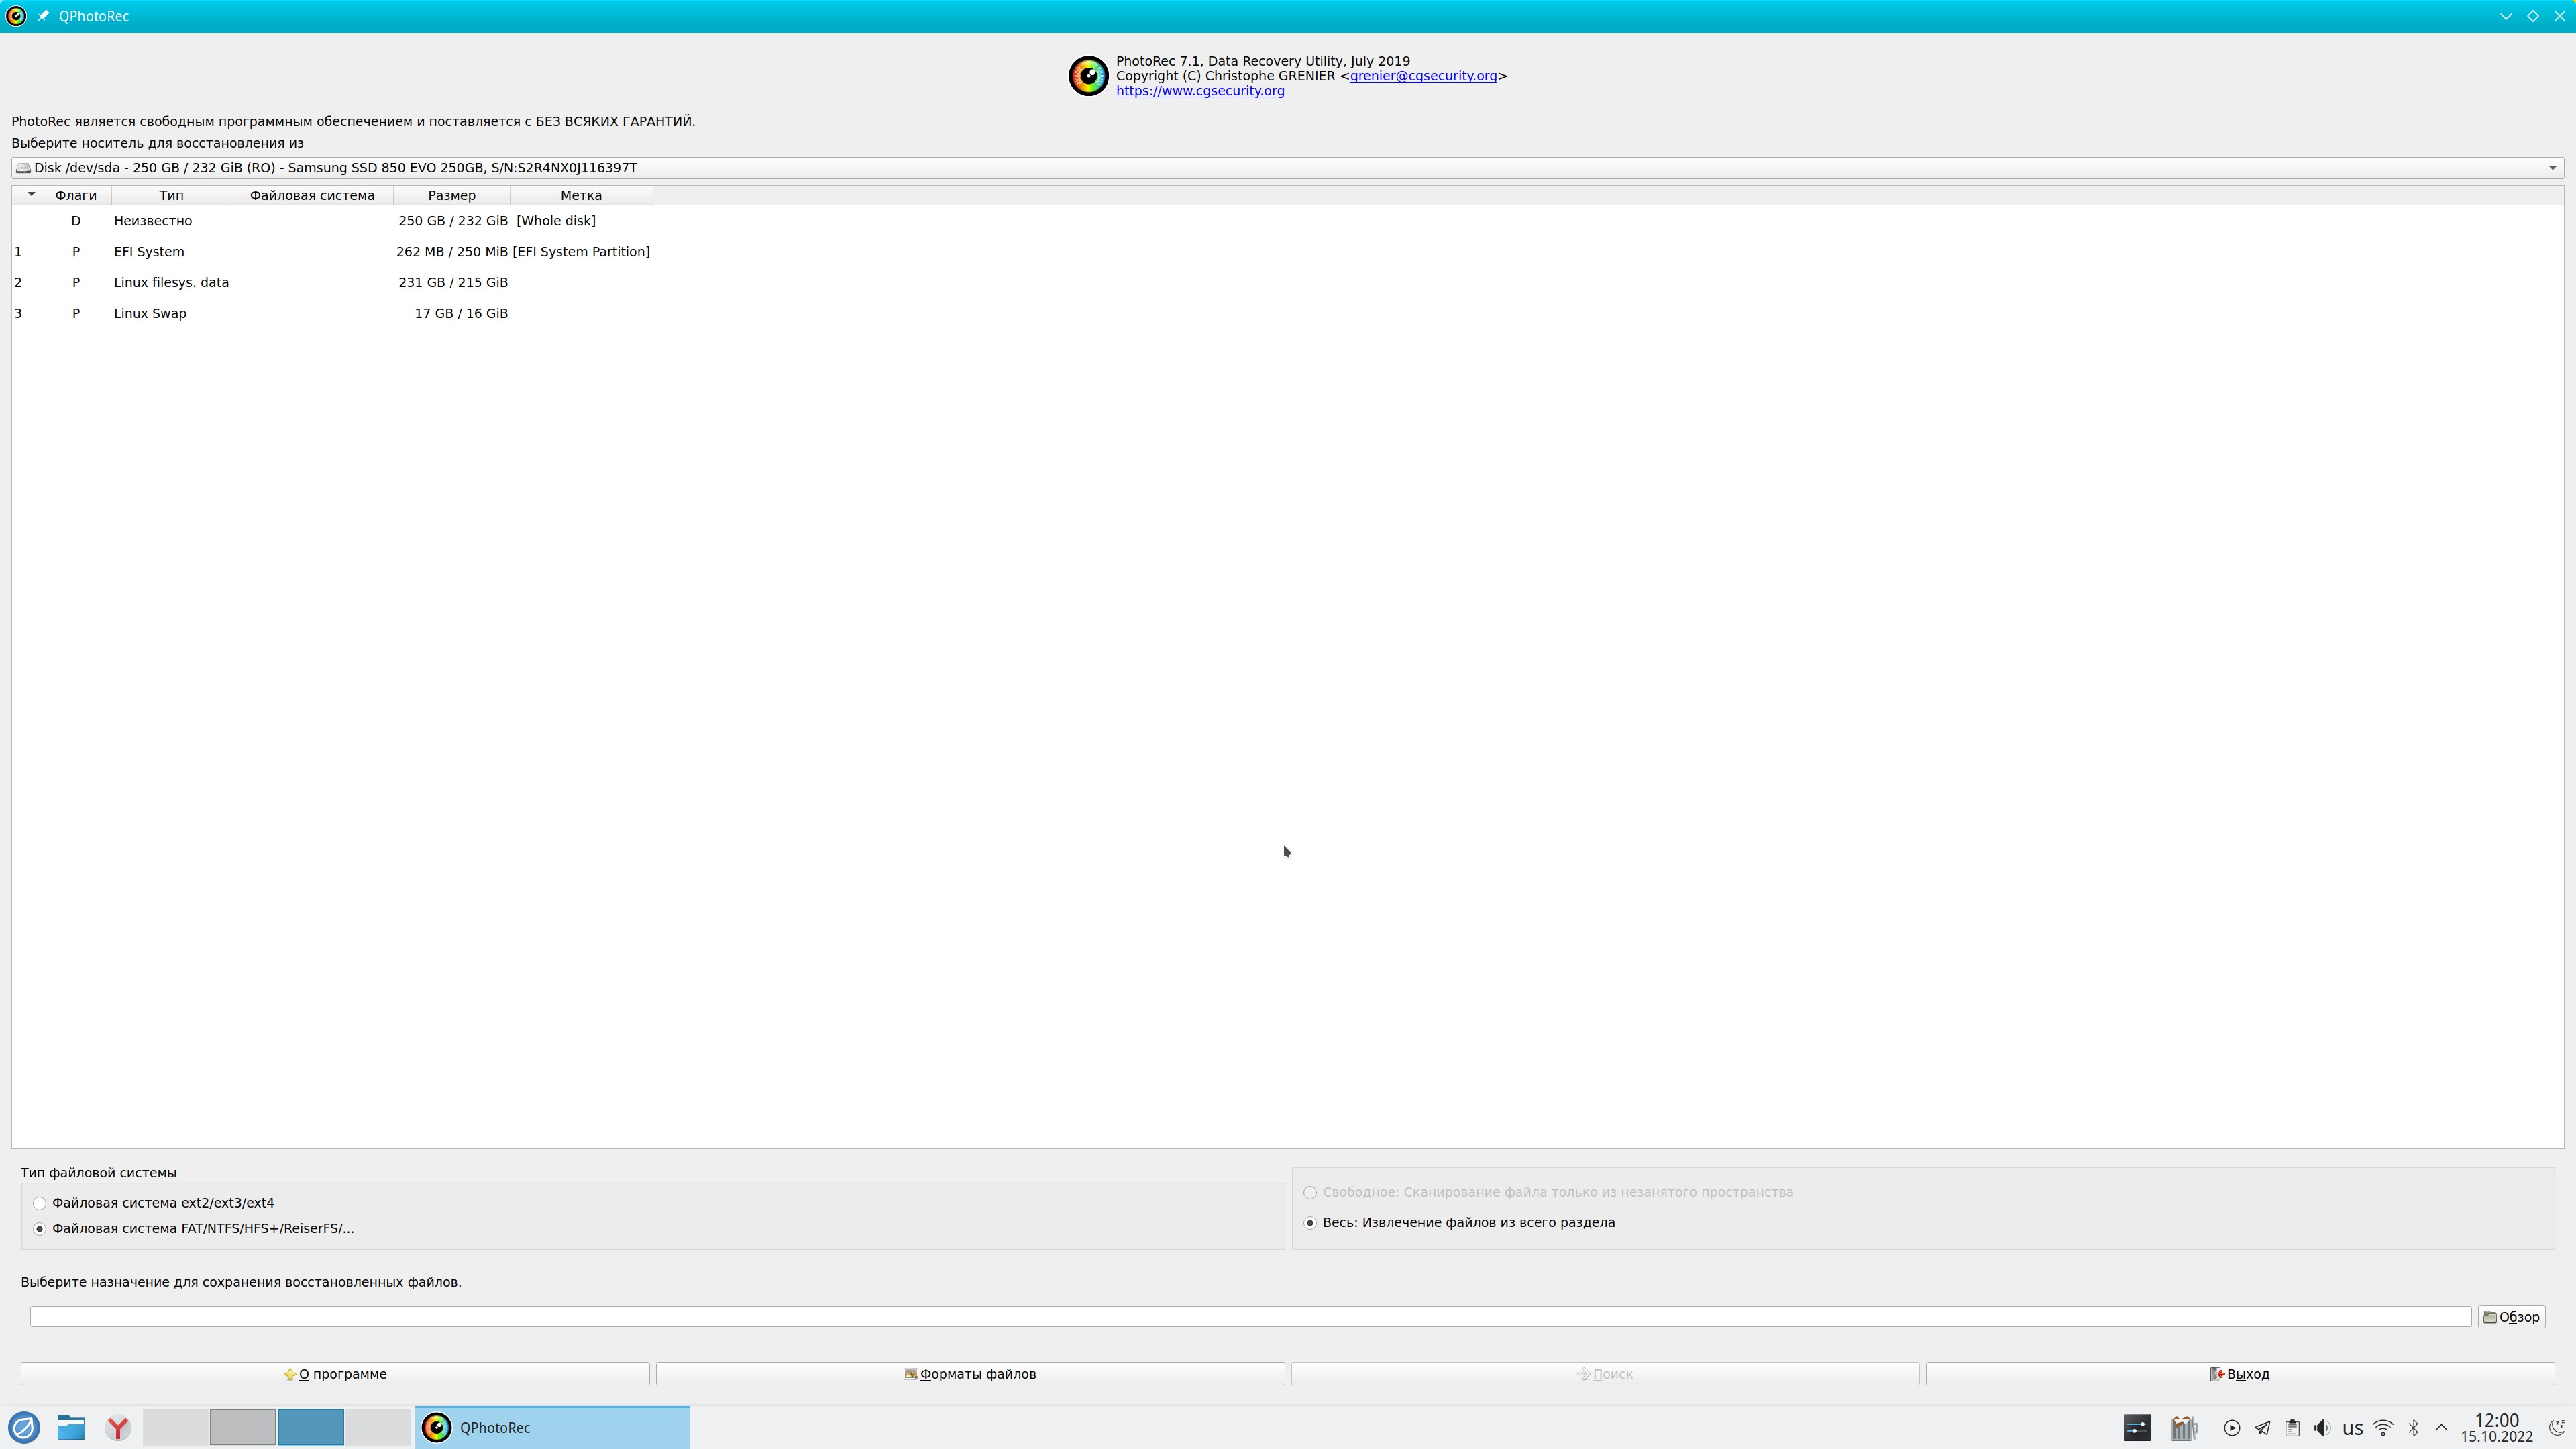Select ext2/ext3/ext4 file system option
Screen dimensions: 2576x1449
[40, 1203]
